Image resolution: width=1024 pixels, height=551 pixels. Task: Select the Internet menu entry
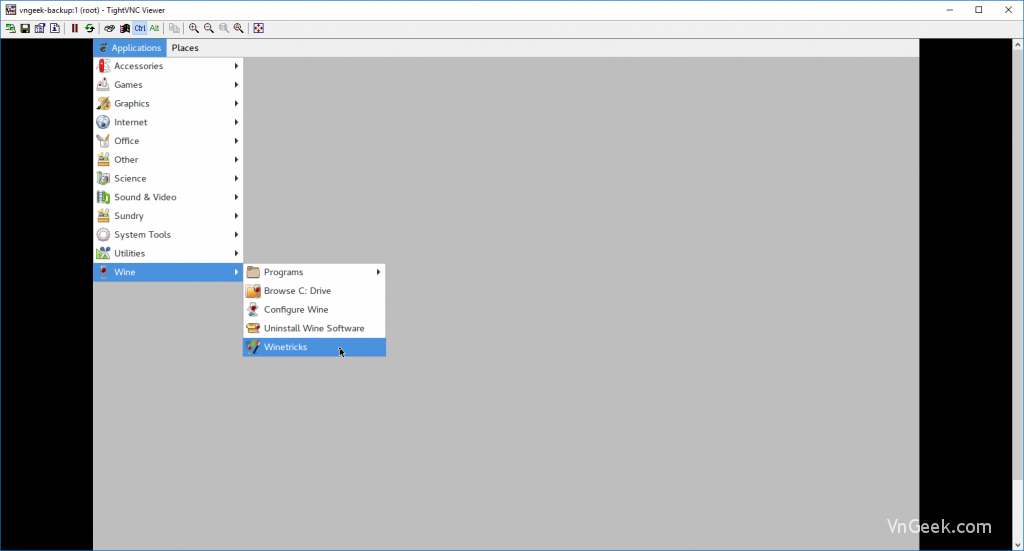(168, 122)
